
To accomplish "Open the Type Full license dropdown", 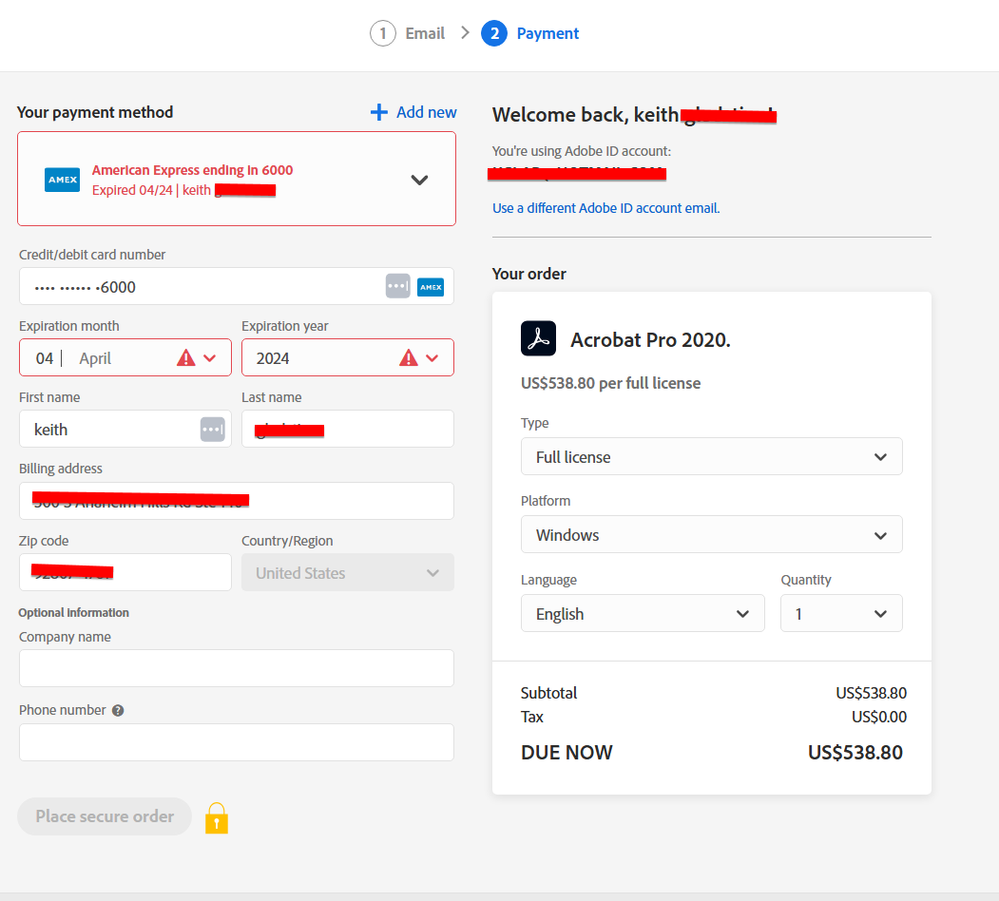I will point(712,456).
